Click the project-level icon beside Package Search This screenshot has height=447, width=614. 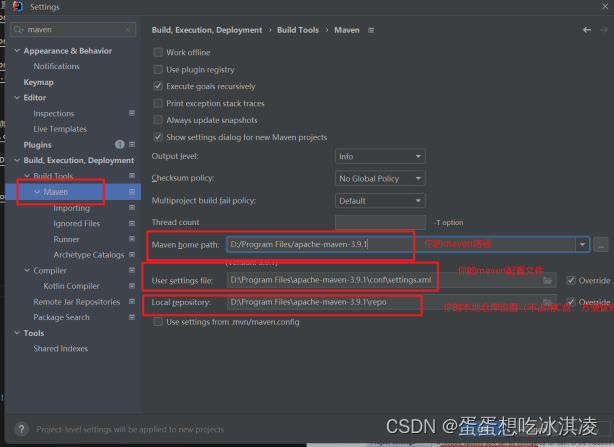click(132, 317)
